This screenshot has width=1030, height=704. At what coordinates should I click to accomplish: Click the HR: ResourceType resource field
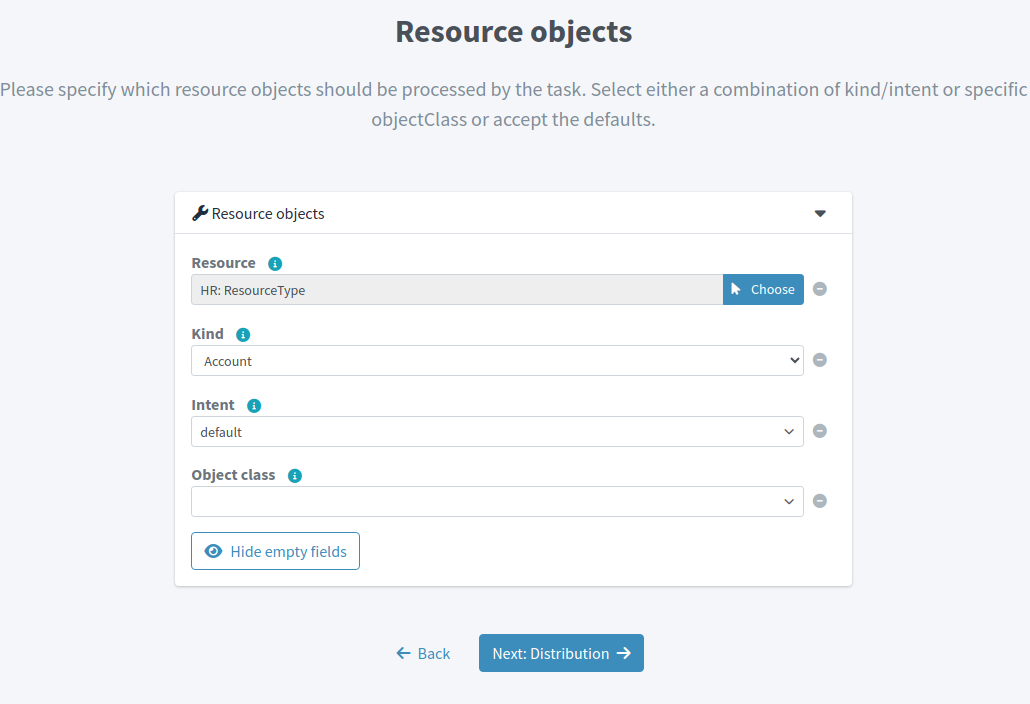[x=456, y=290]
